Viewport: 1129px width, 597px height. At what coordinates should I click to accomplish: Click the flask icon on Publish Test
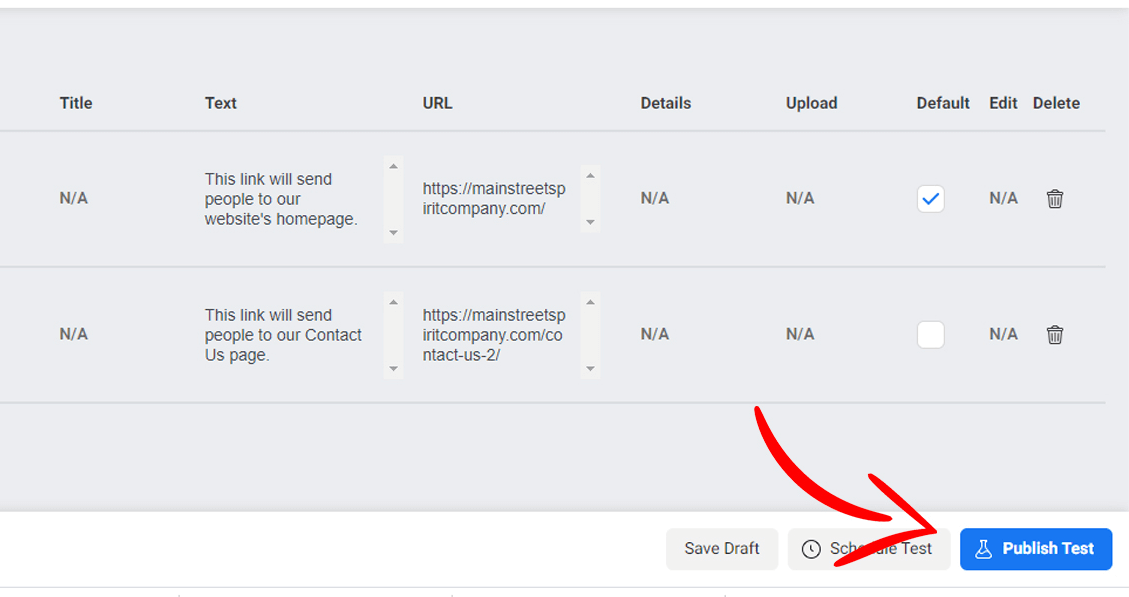coord(984,549)
